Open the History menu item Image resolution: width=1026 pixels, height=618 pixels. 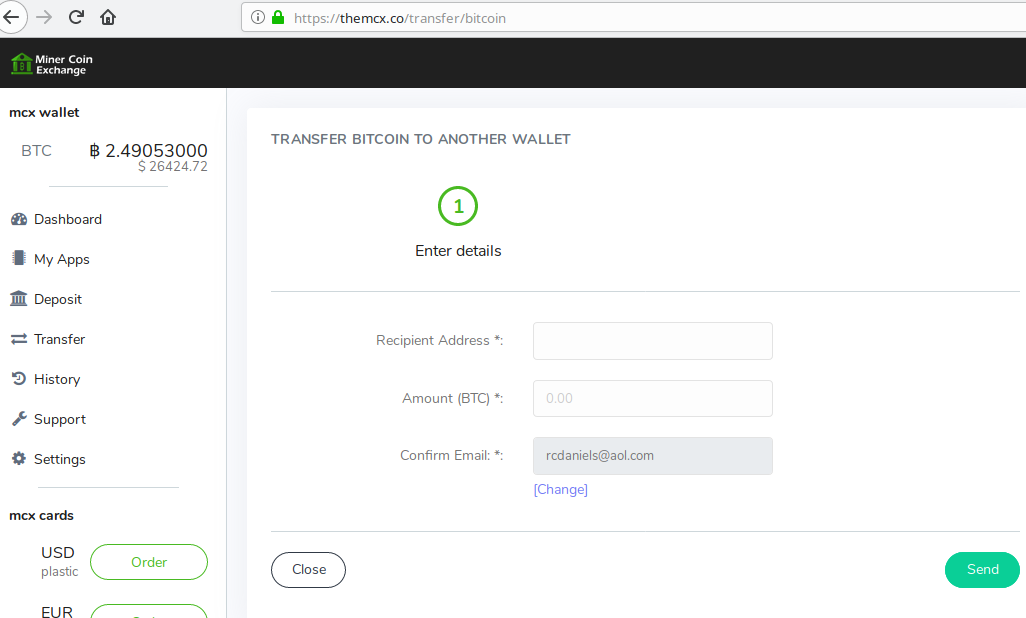click(x=57, y=379)
